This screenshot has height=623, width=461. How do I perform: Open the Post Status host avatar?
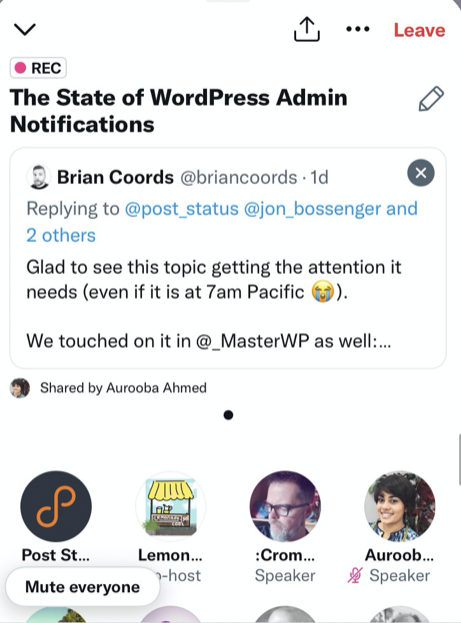tap(56, 506)
